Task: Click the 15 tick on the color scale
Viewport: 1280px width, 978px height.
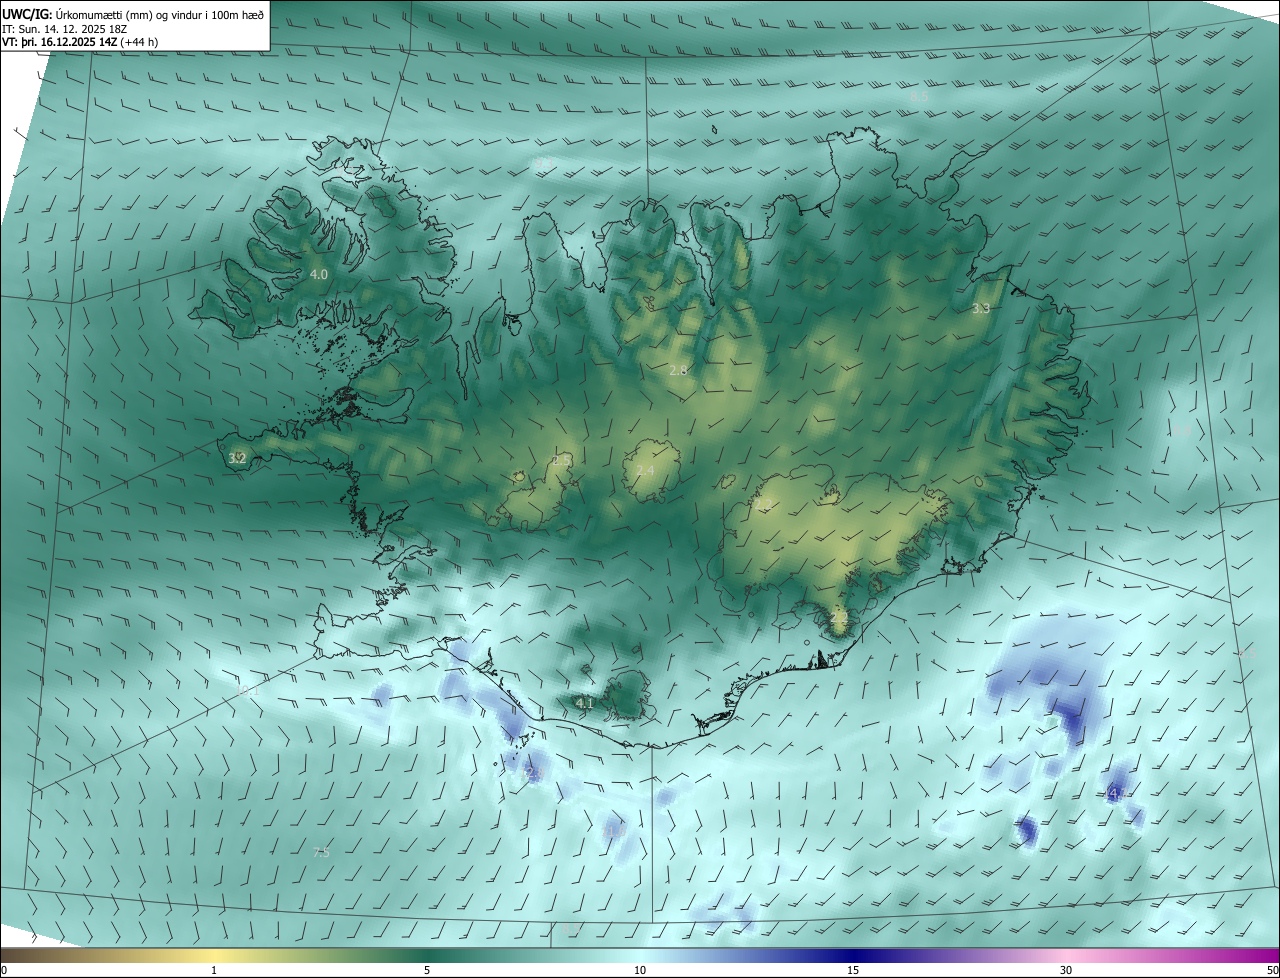Action: pos(853,970)
